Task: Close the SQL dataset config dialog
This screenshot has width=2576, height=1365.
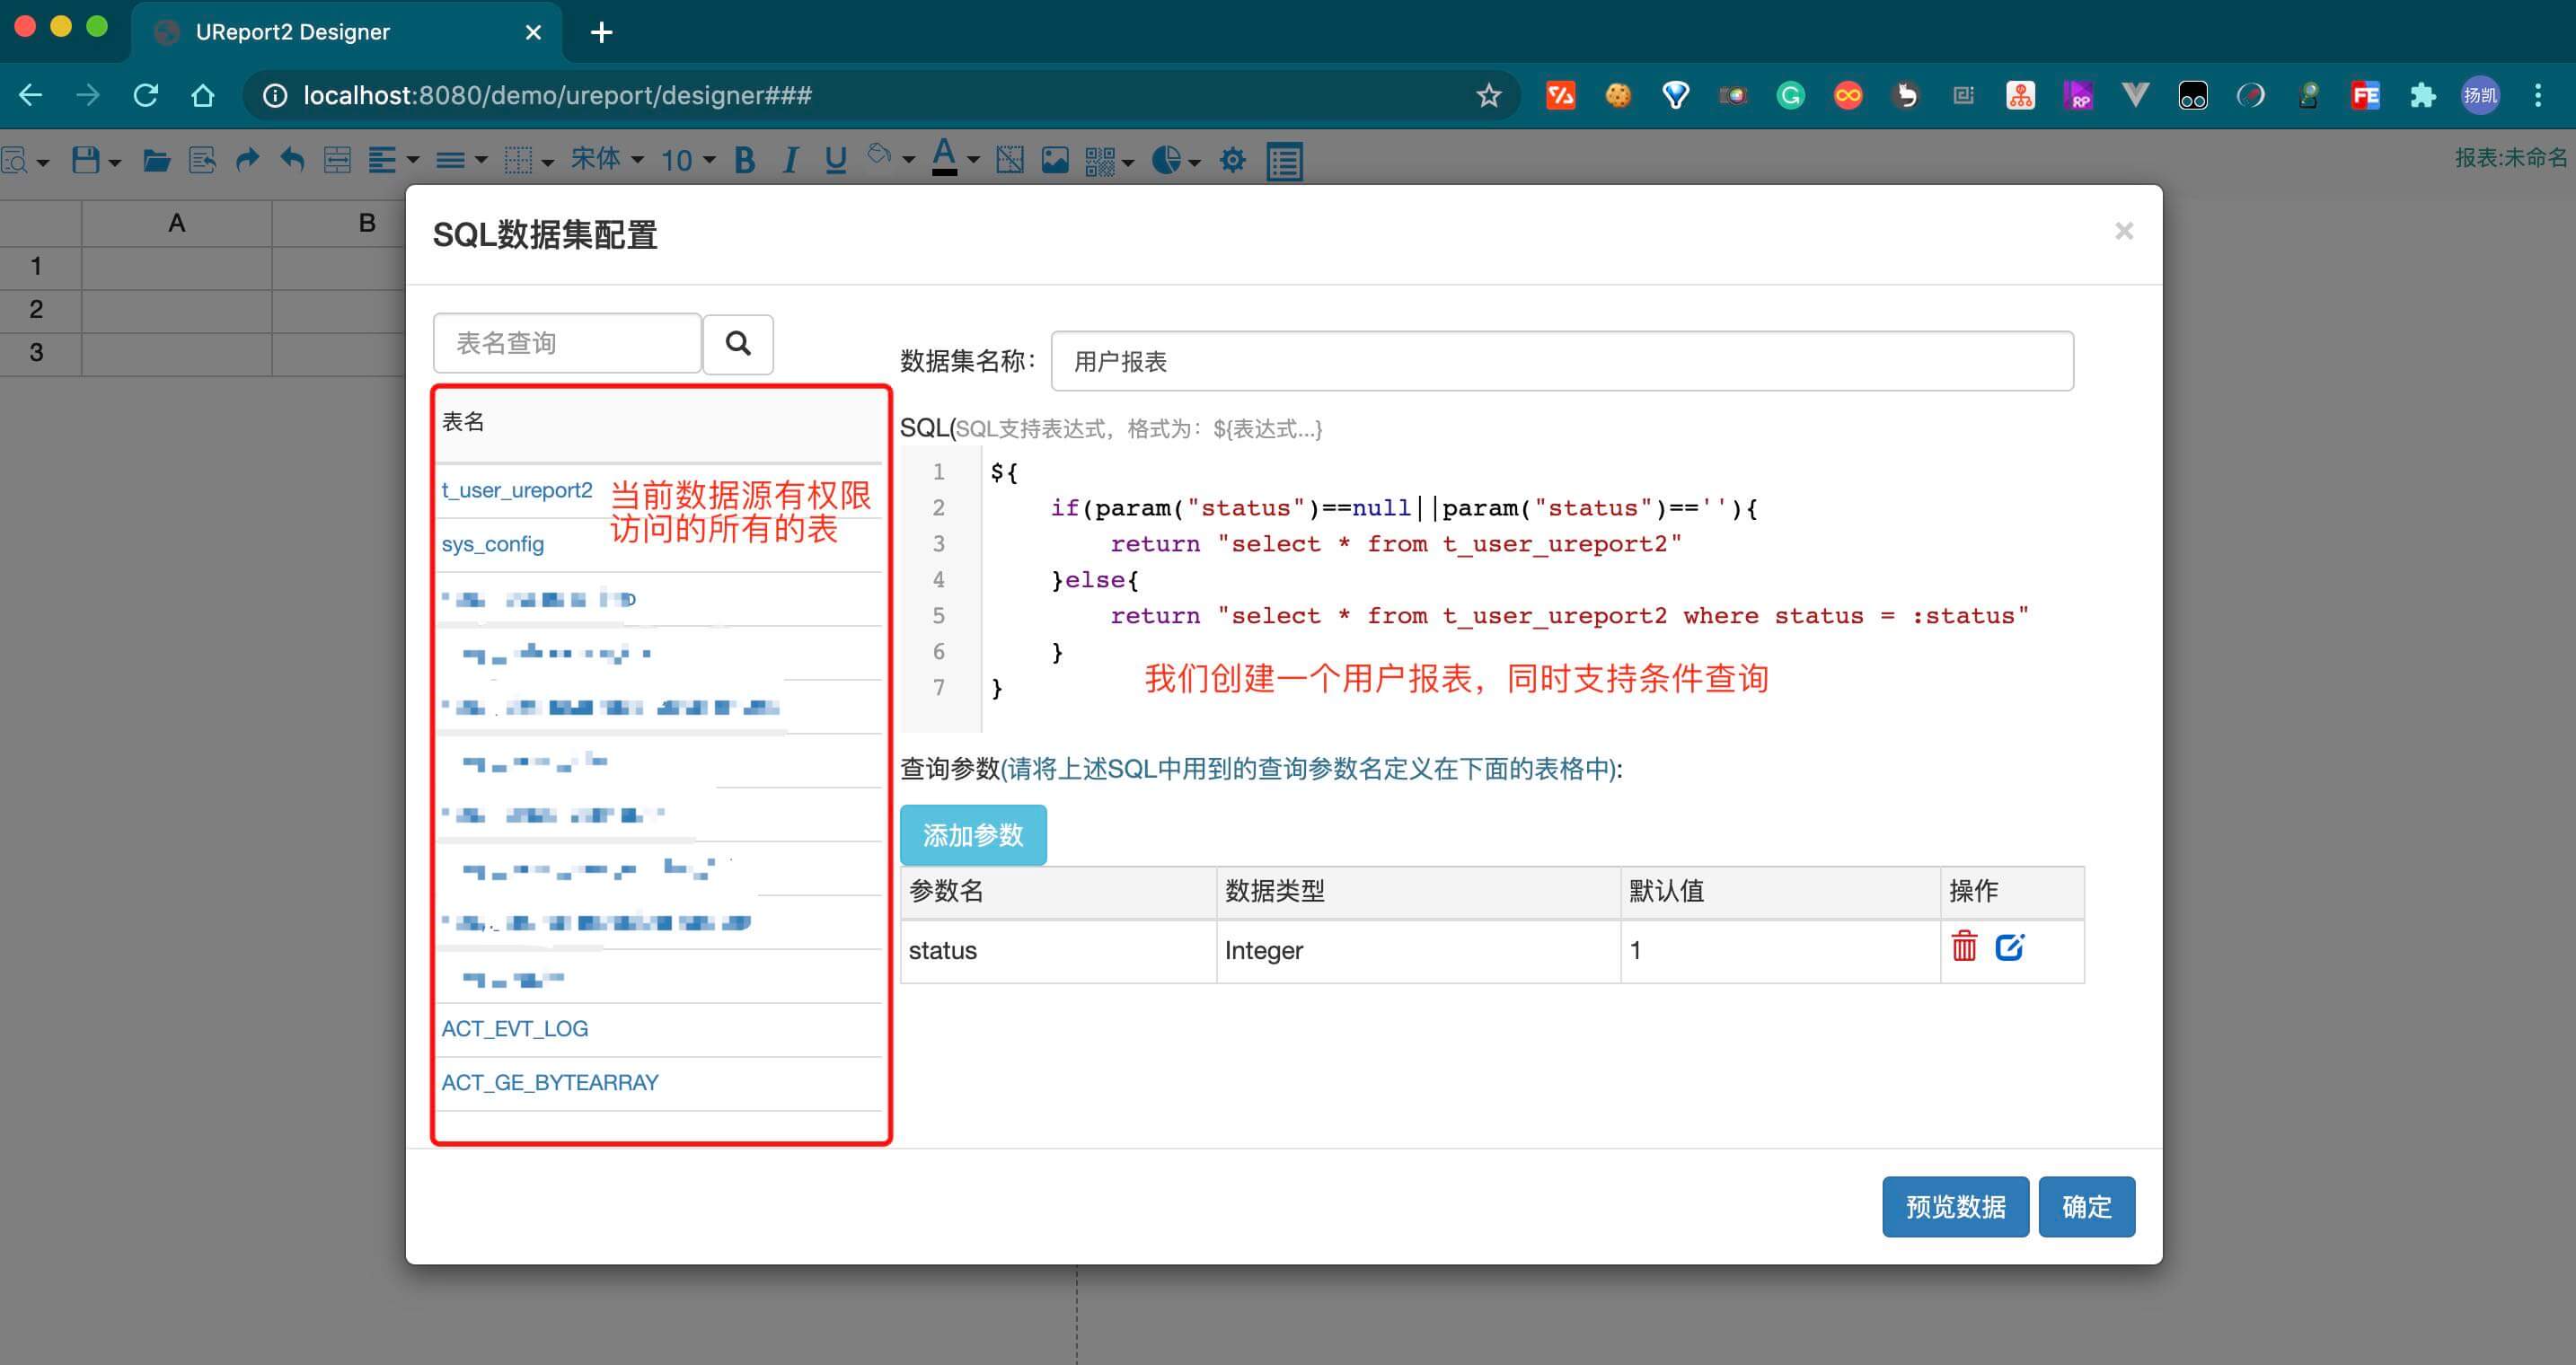Action: click(2124, 231)
